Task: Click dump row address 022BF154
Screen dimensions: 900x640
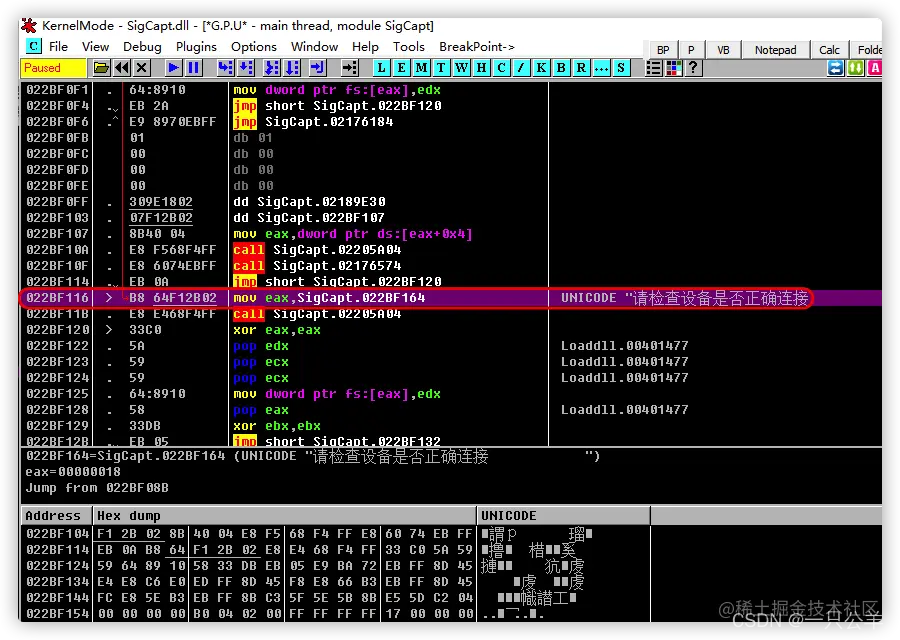Action: point(57,614)
